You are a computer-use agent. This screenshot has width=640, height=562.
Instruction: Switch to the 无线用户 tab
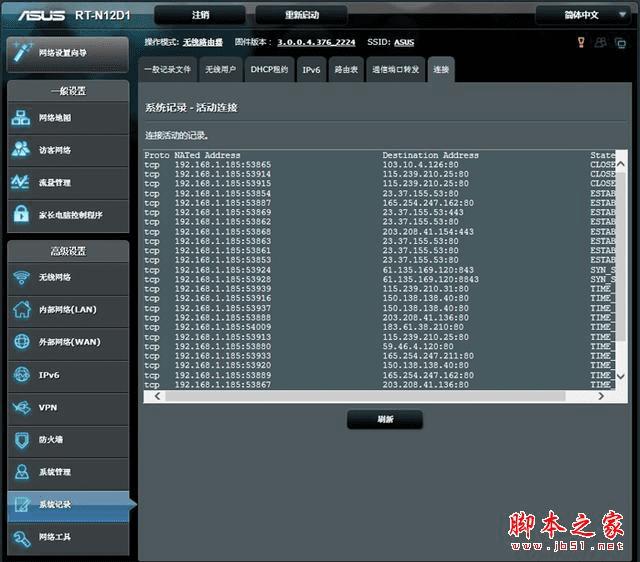220,70
